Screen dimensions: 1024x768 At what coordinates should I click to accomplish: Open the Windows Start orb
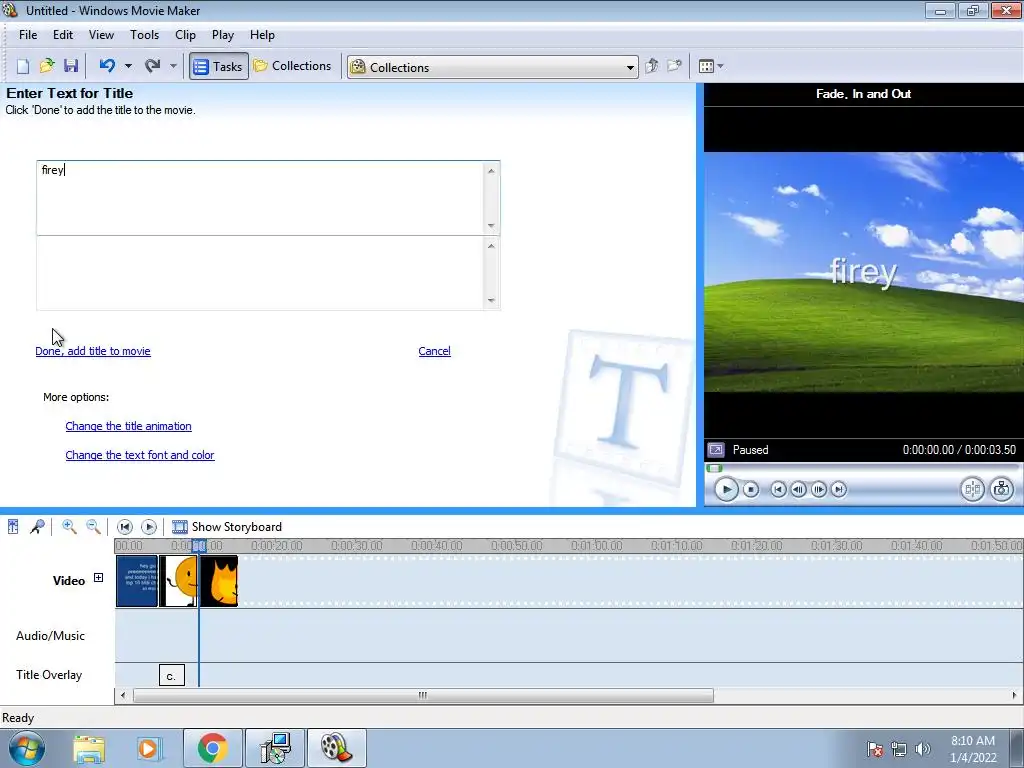(27, 748)
